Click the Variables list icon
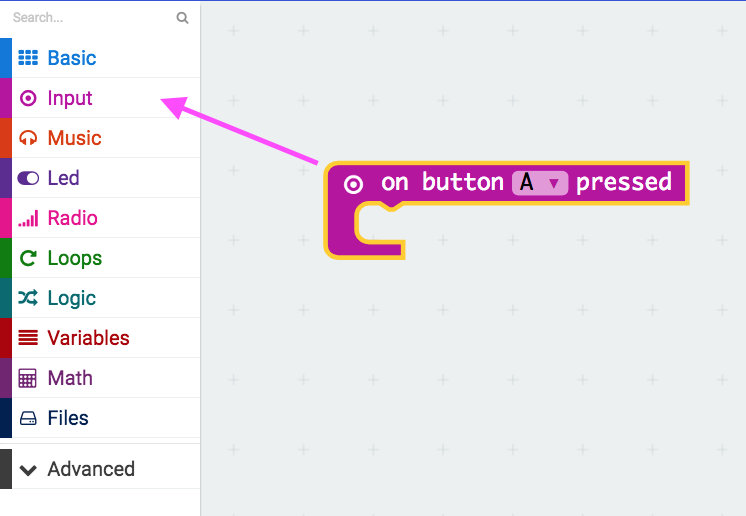 [28, 338]
